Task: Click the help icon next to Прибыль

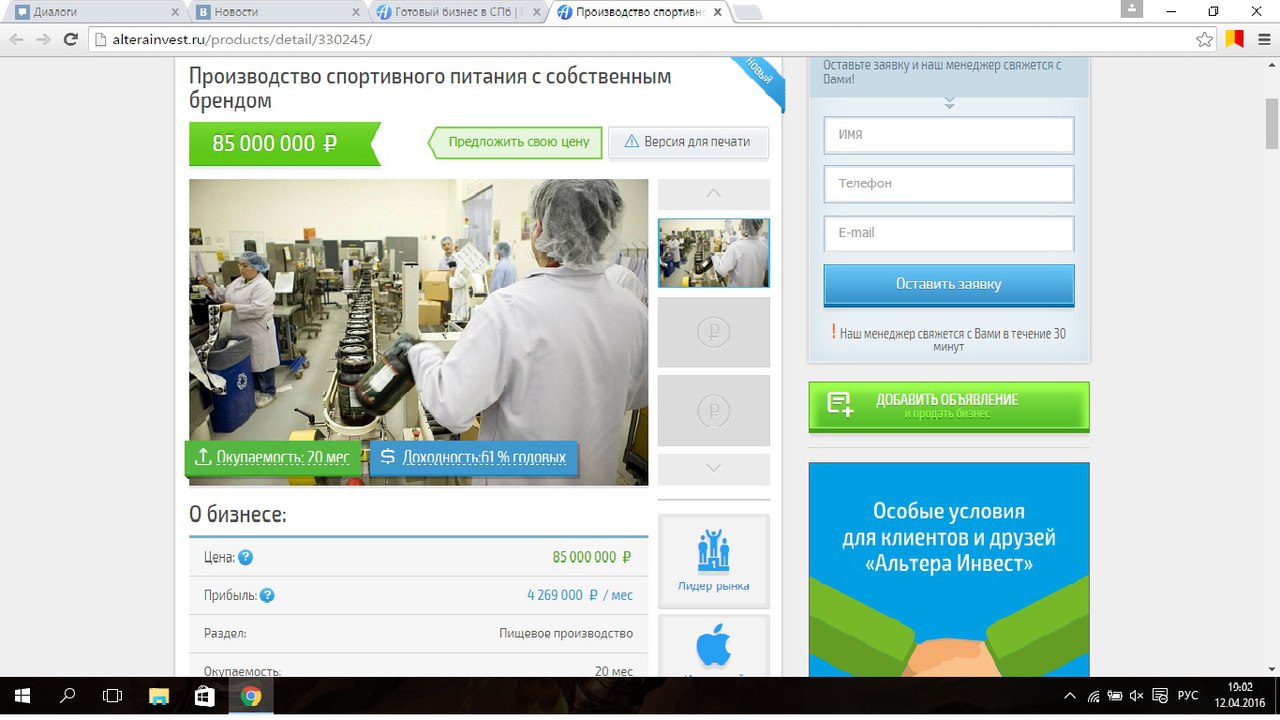Action: pyautogui.click(x=267, y=595)
